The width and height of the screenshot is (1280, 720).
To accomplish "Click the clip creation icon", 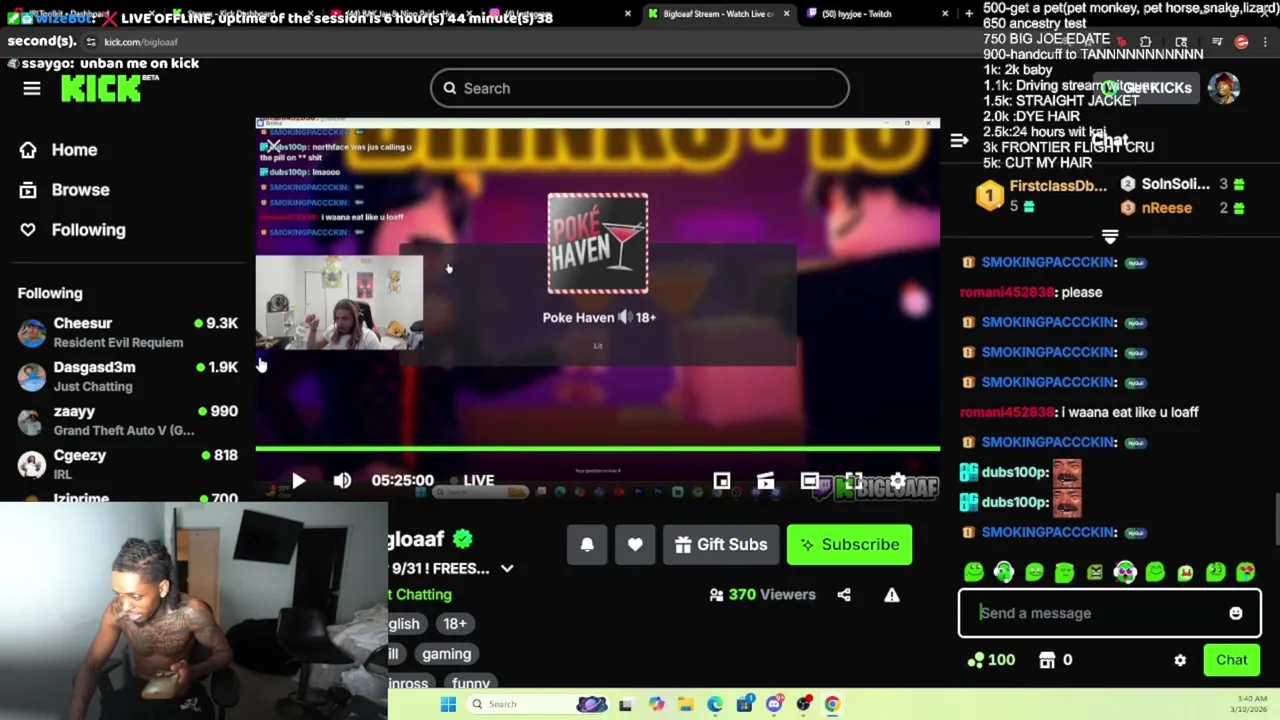I will [x=766, y=481].
